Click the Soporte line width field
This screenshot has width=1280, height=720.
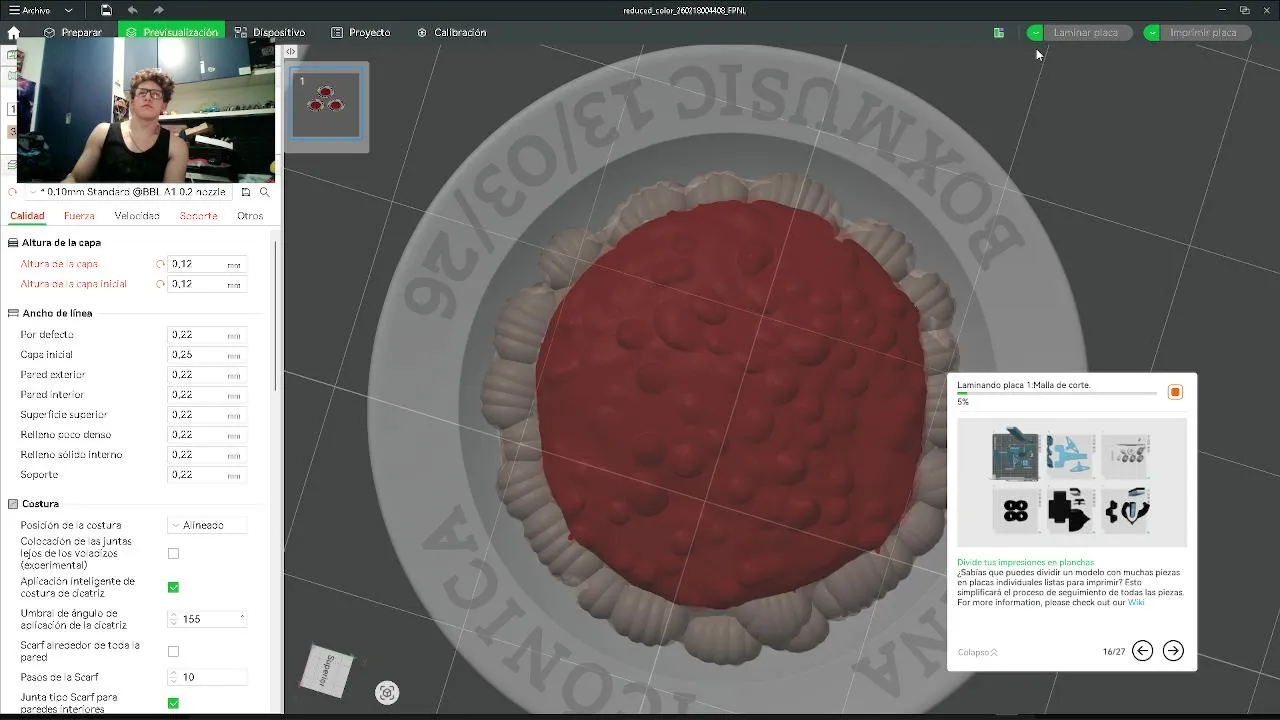[x=206, y=474]
